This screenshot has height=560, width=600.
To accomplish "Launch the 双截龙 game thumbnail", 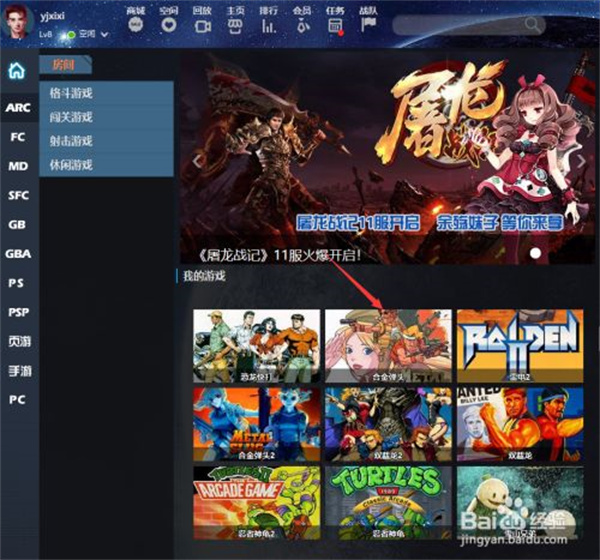I will click(520, 424).
